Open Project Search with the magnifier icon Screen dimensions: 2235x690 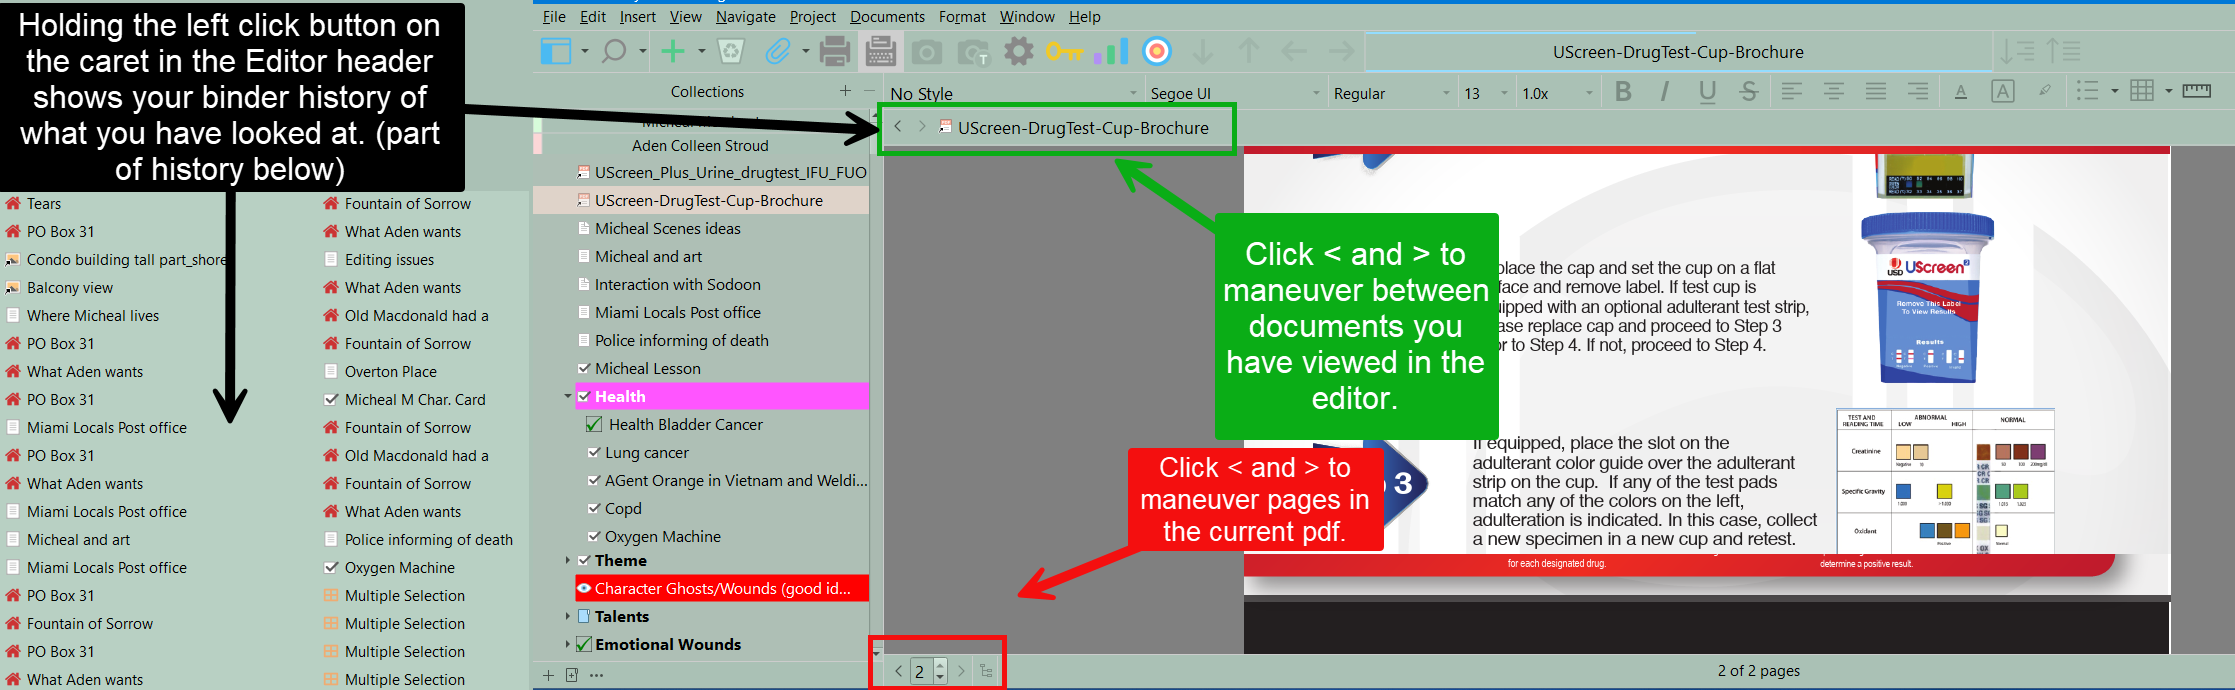pos(614,51)
